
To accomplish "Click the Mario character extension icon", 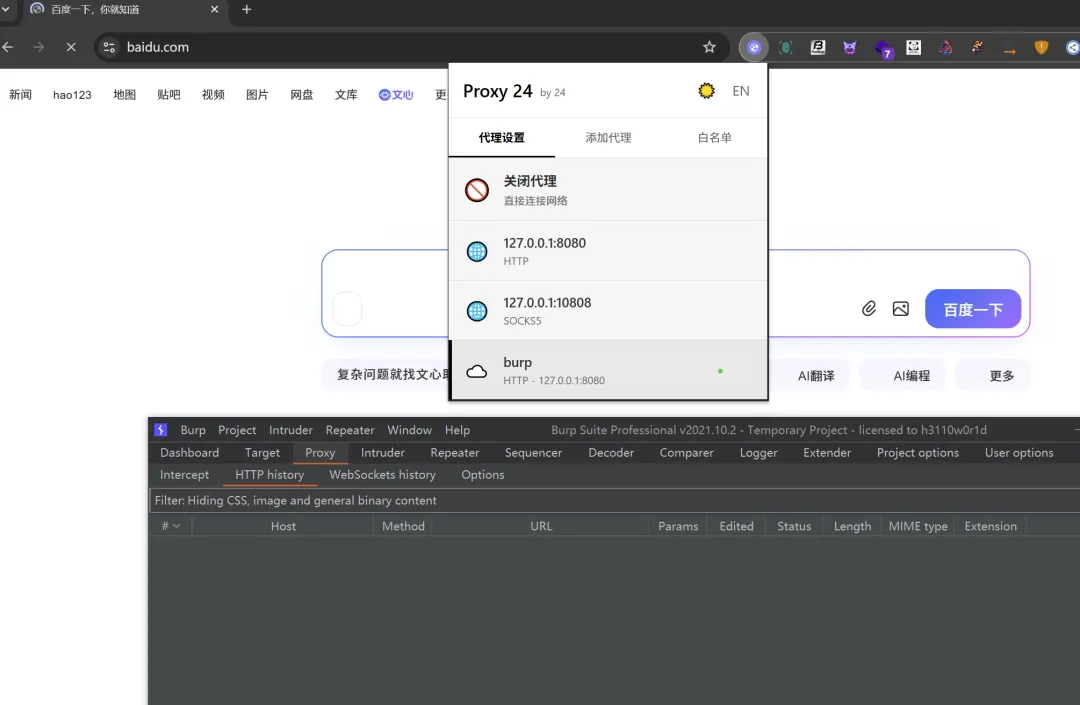I will click(x=977, y=48).
